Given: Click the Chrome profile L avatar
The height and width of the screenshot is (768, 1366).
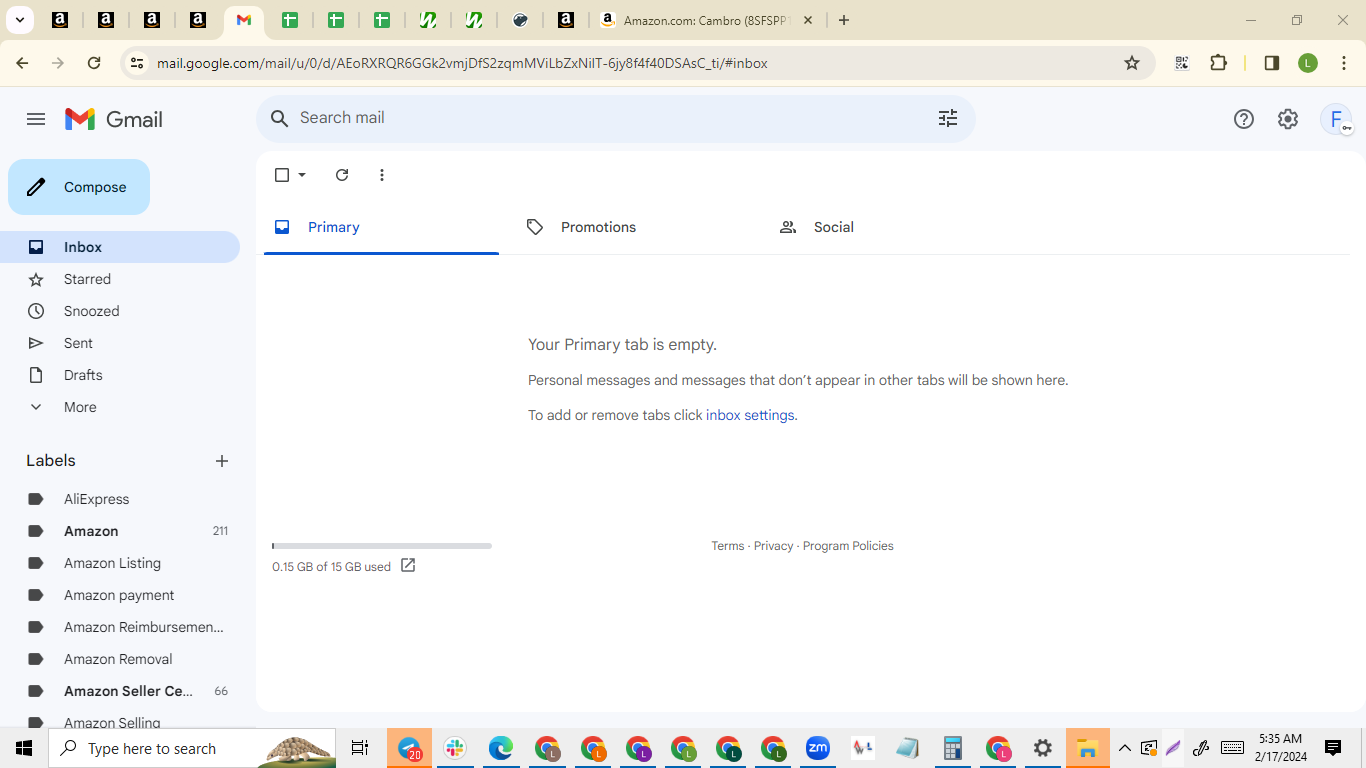Looking at the screenshot, I should [x=1308, y=63].
